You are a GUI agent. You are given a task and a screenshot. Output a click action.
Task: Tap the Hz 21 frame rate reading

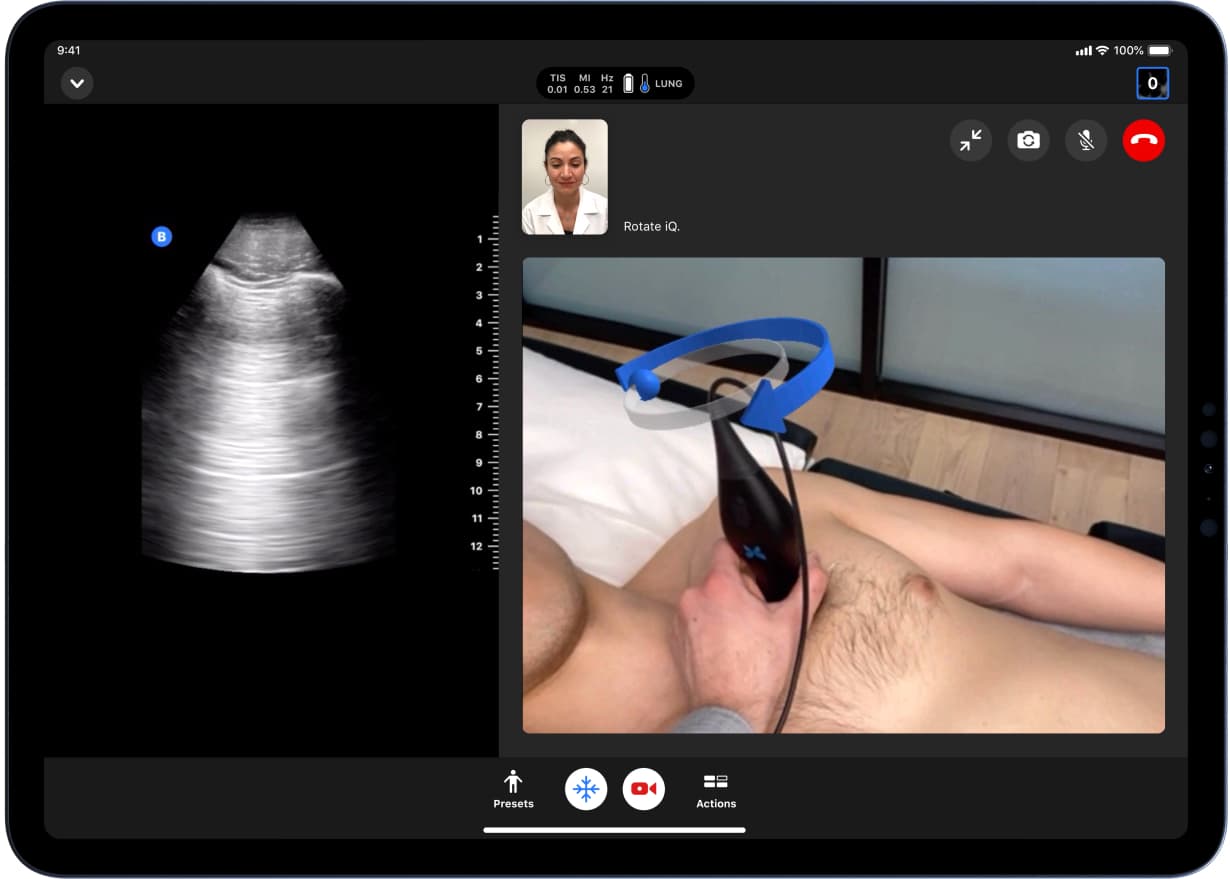coord(607,84)
